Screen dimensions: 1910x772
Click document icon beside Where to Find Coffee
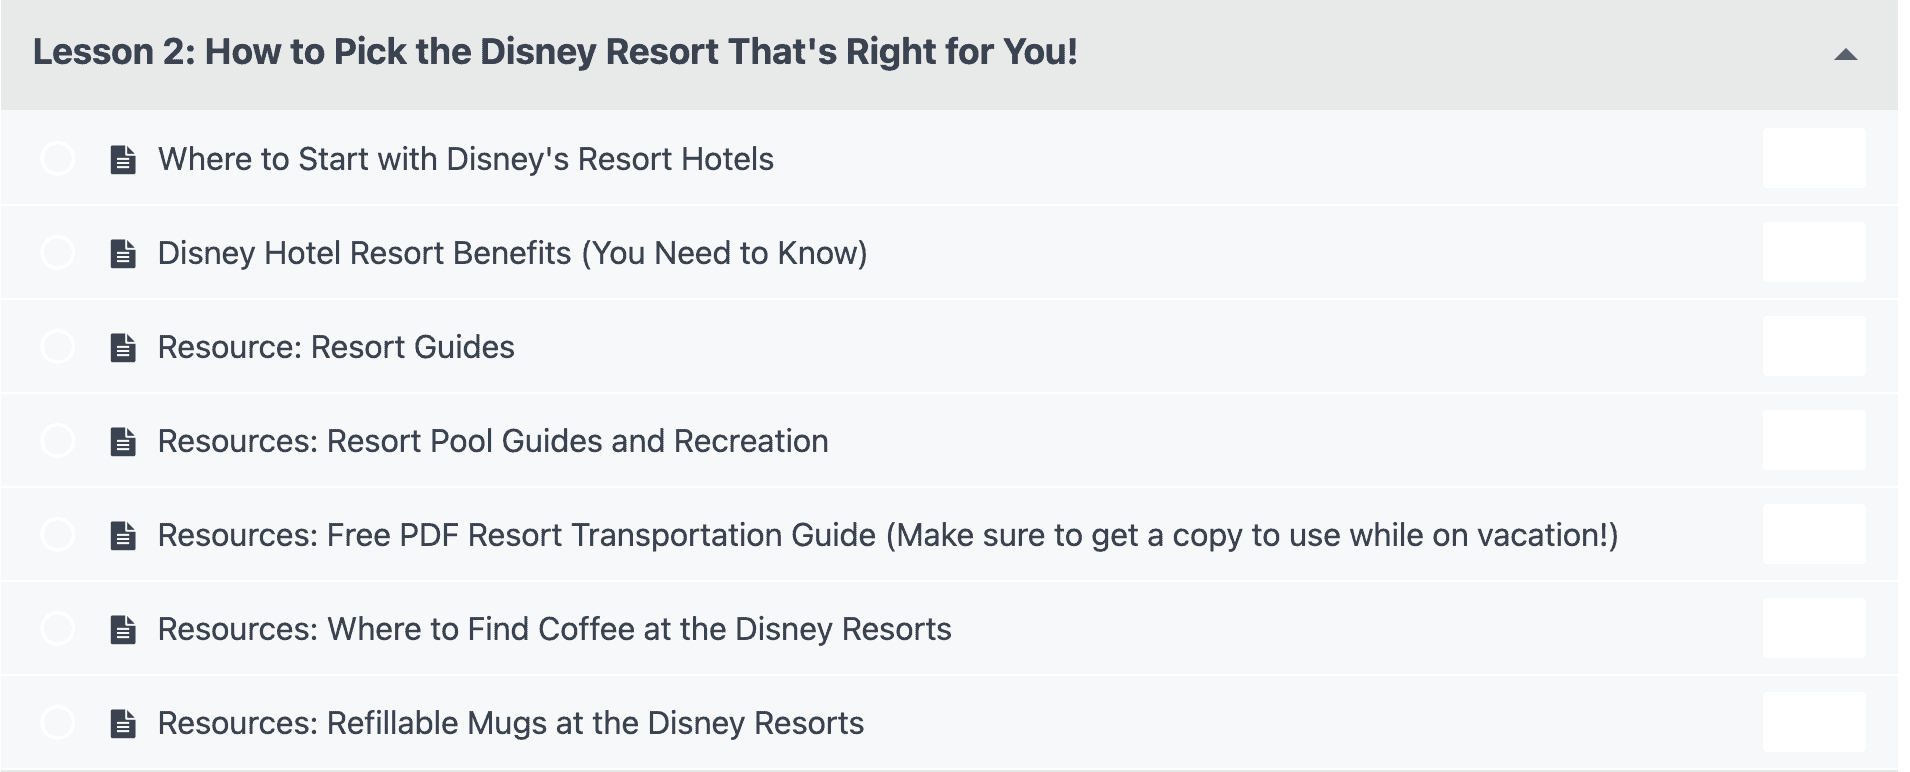123,629
